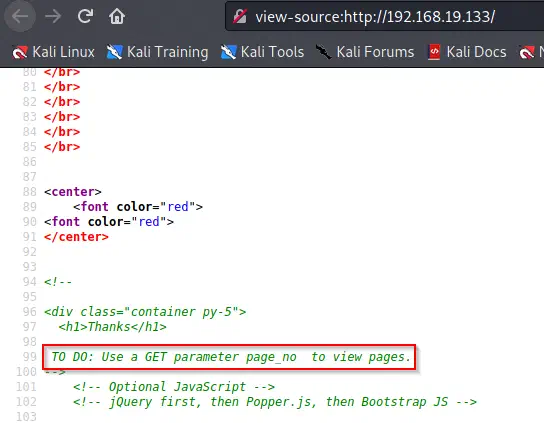The width and height of the screenshot is (544, 423).
Task: Reload the page with the refresh icon
Action: click(85, 16)
